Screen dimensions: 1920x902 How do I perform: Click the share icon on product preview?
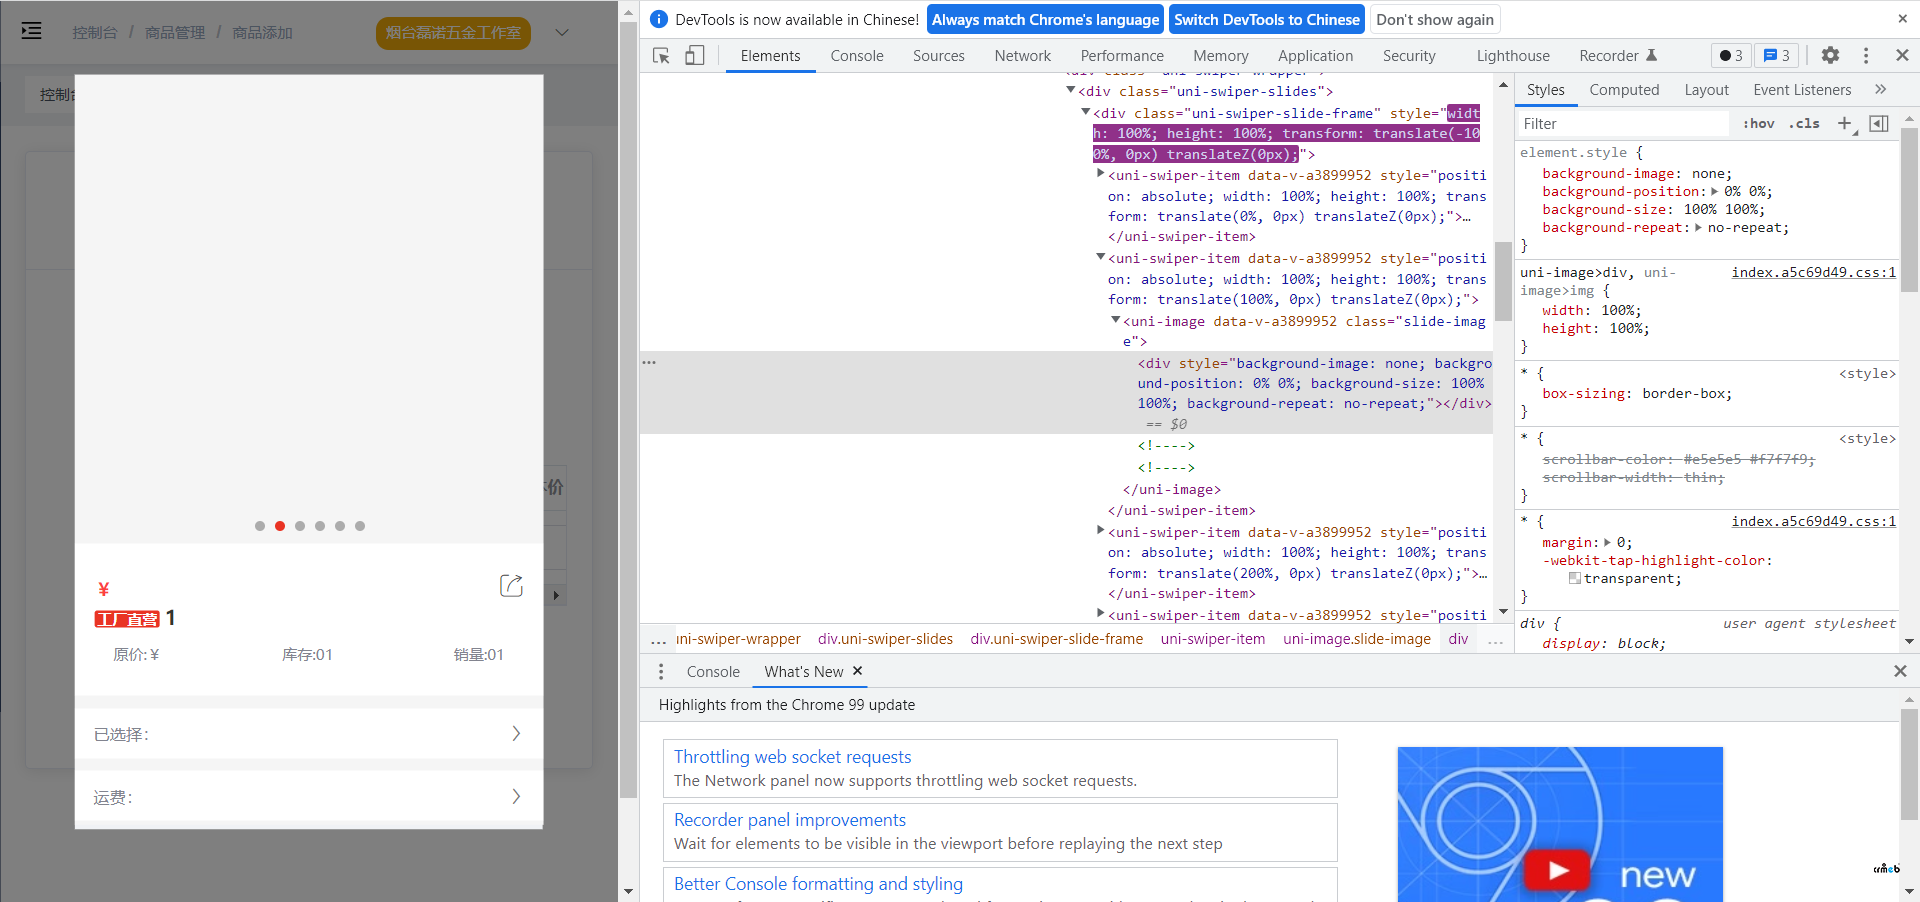511,586
